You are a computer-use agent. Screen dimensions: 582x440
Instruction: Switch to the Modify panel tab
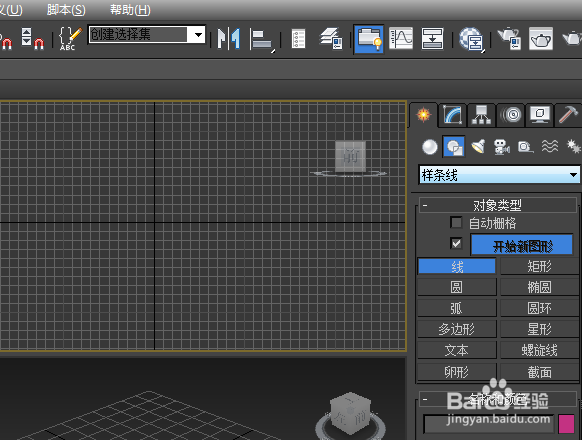point(452,115)
